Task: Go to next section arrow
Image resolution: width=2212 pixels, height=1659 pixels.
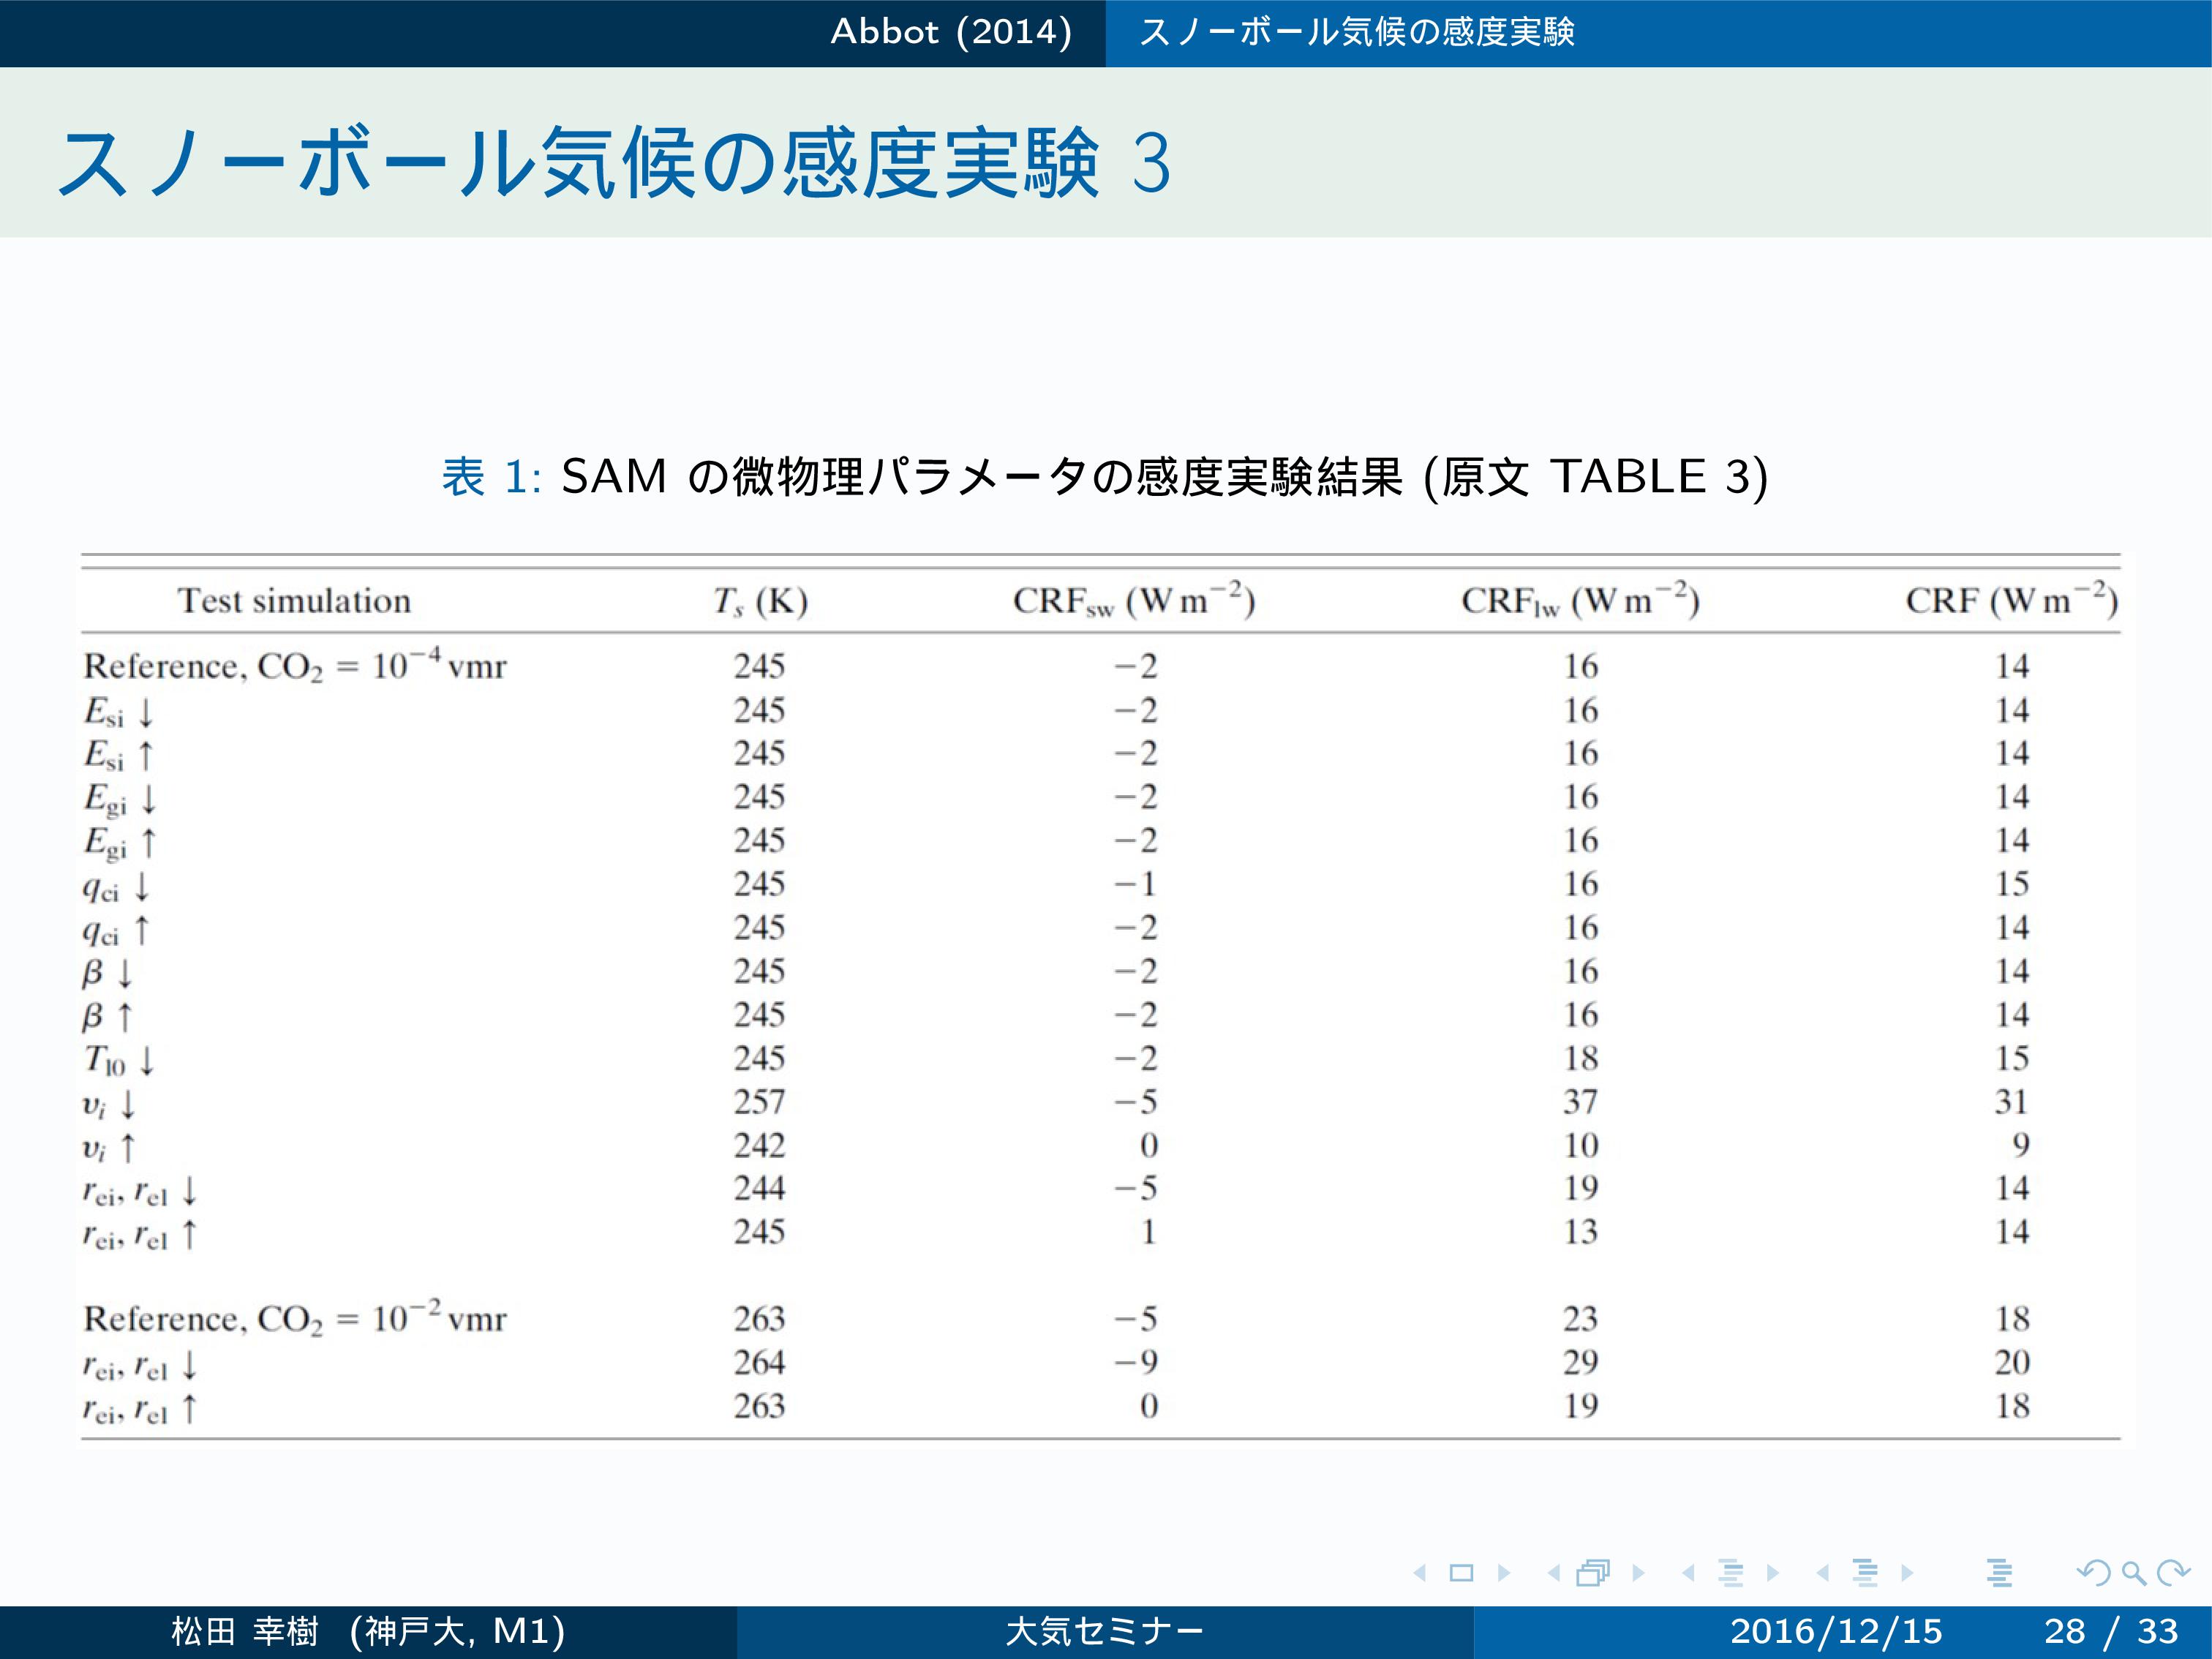Action: click(x=1907, y=1573)
